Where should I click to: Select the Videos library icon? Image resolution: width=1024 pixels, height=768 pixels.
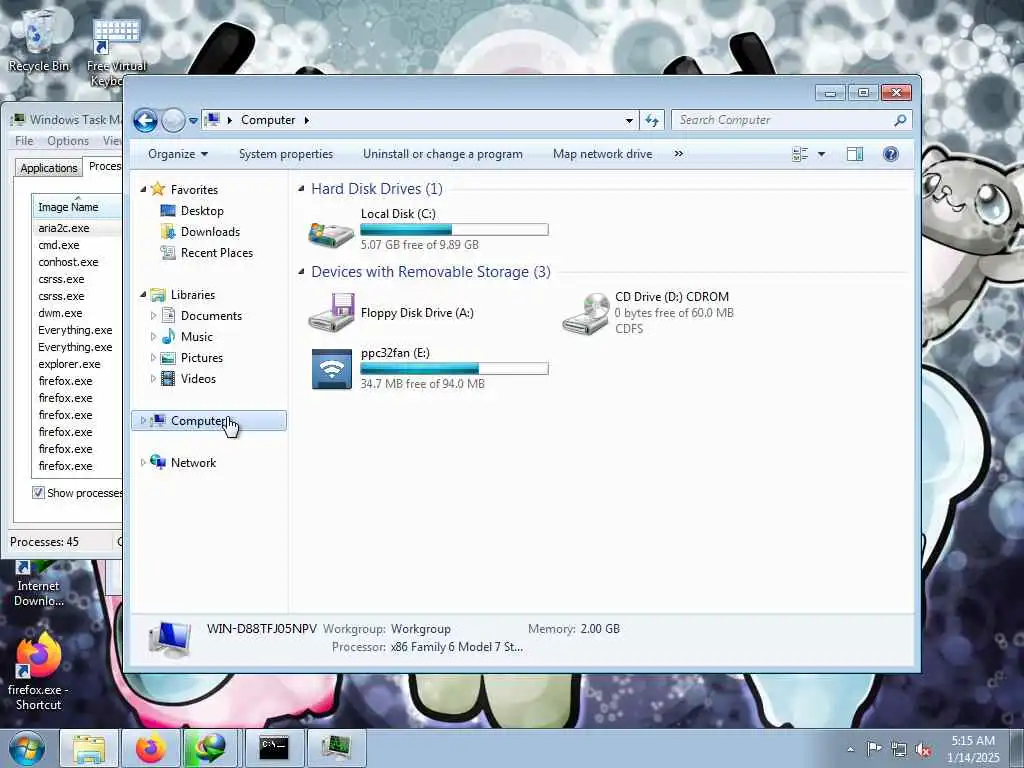click(168, 379)
